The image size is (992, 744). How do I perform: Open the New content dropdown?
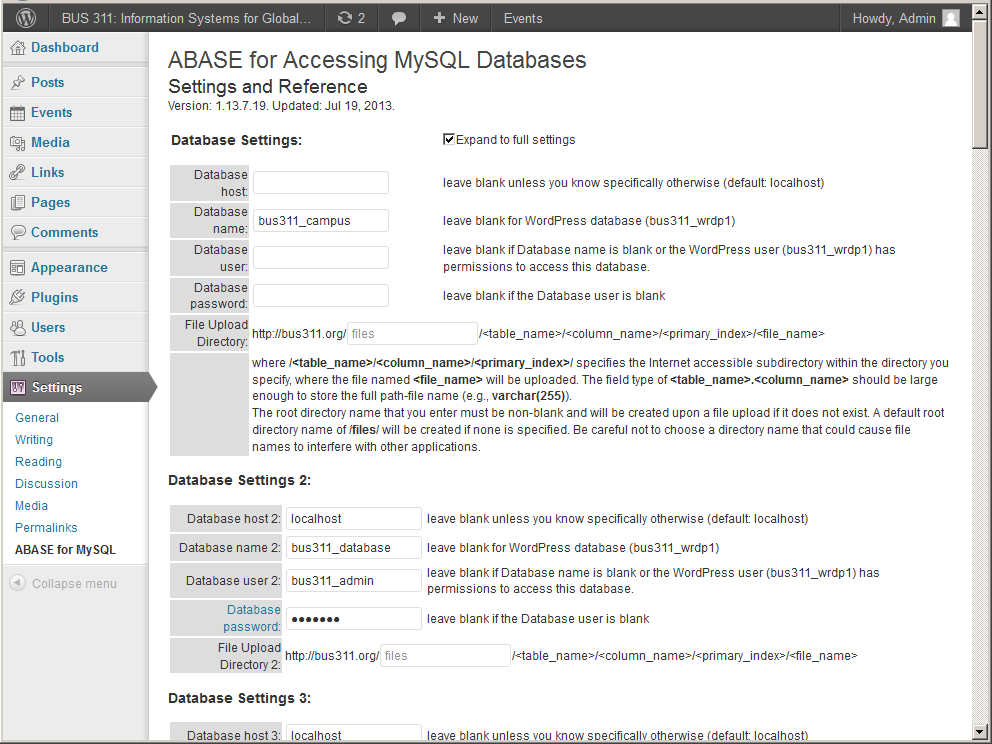tap(456, 18)
